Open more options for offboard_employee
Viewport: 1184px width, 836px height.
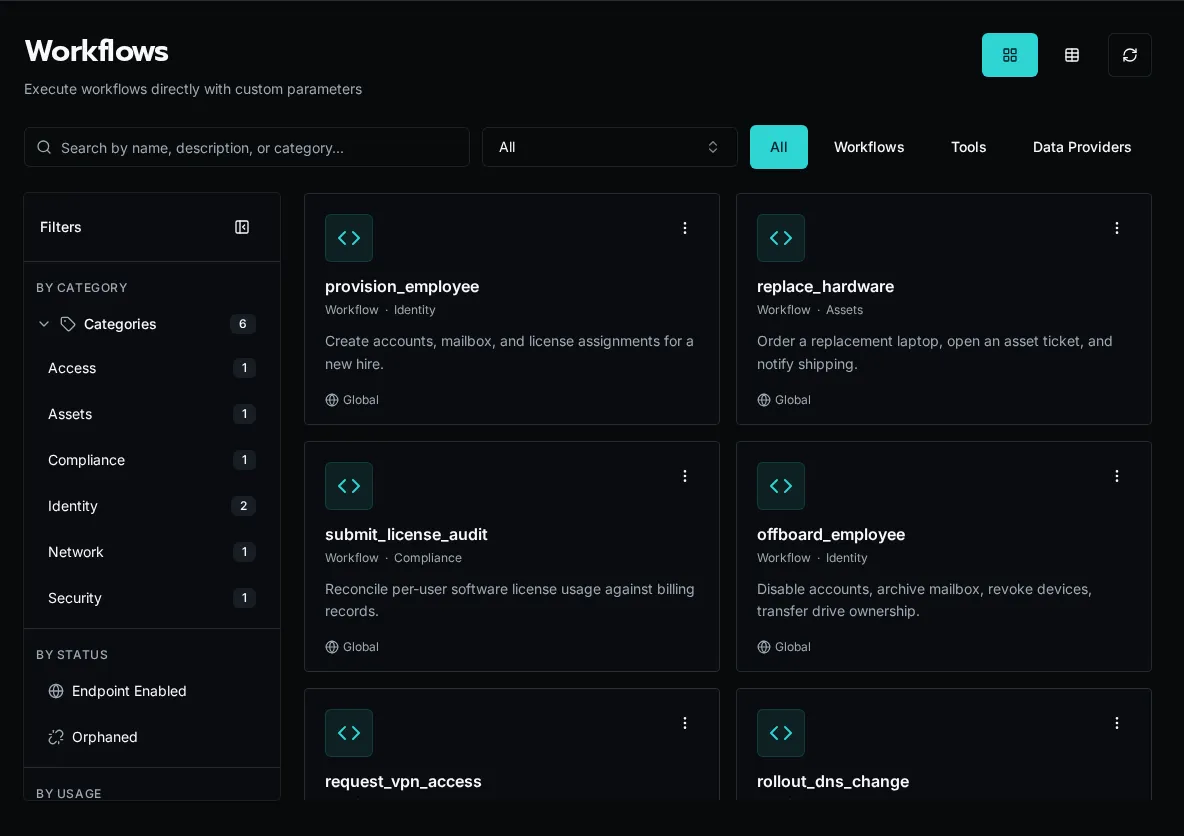1117,476
